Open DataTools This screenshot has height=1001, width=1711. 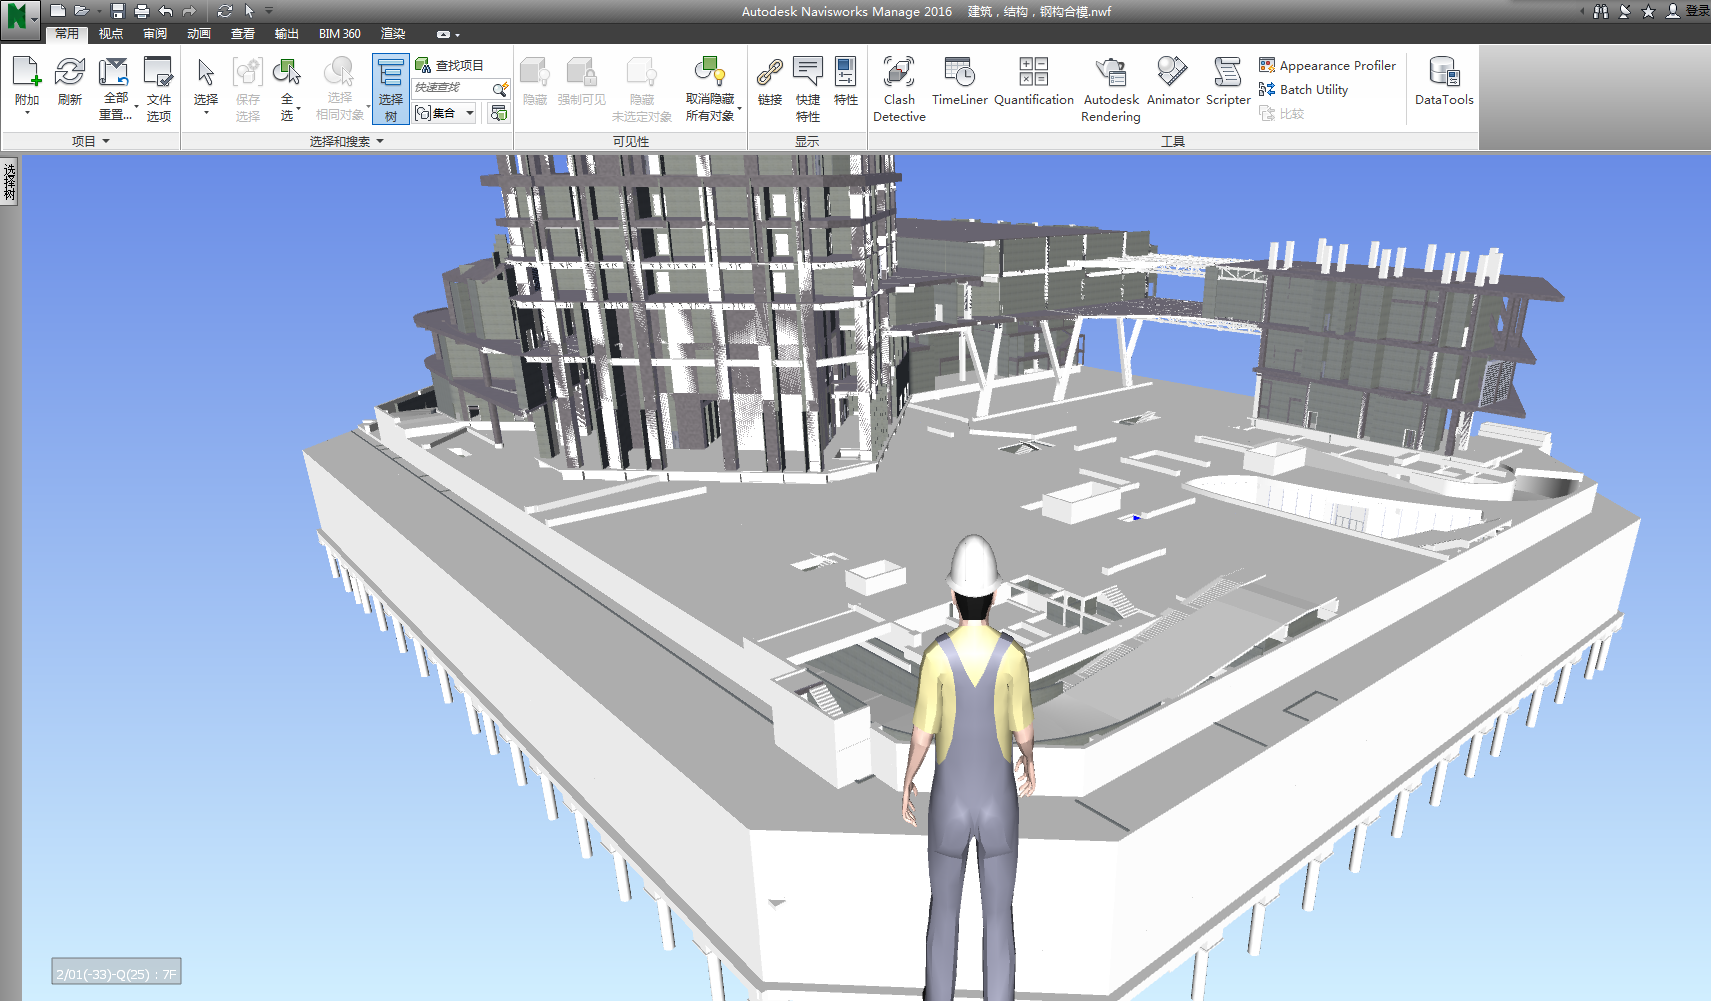point(1444,80)
